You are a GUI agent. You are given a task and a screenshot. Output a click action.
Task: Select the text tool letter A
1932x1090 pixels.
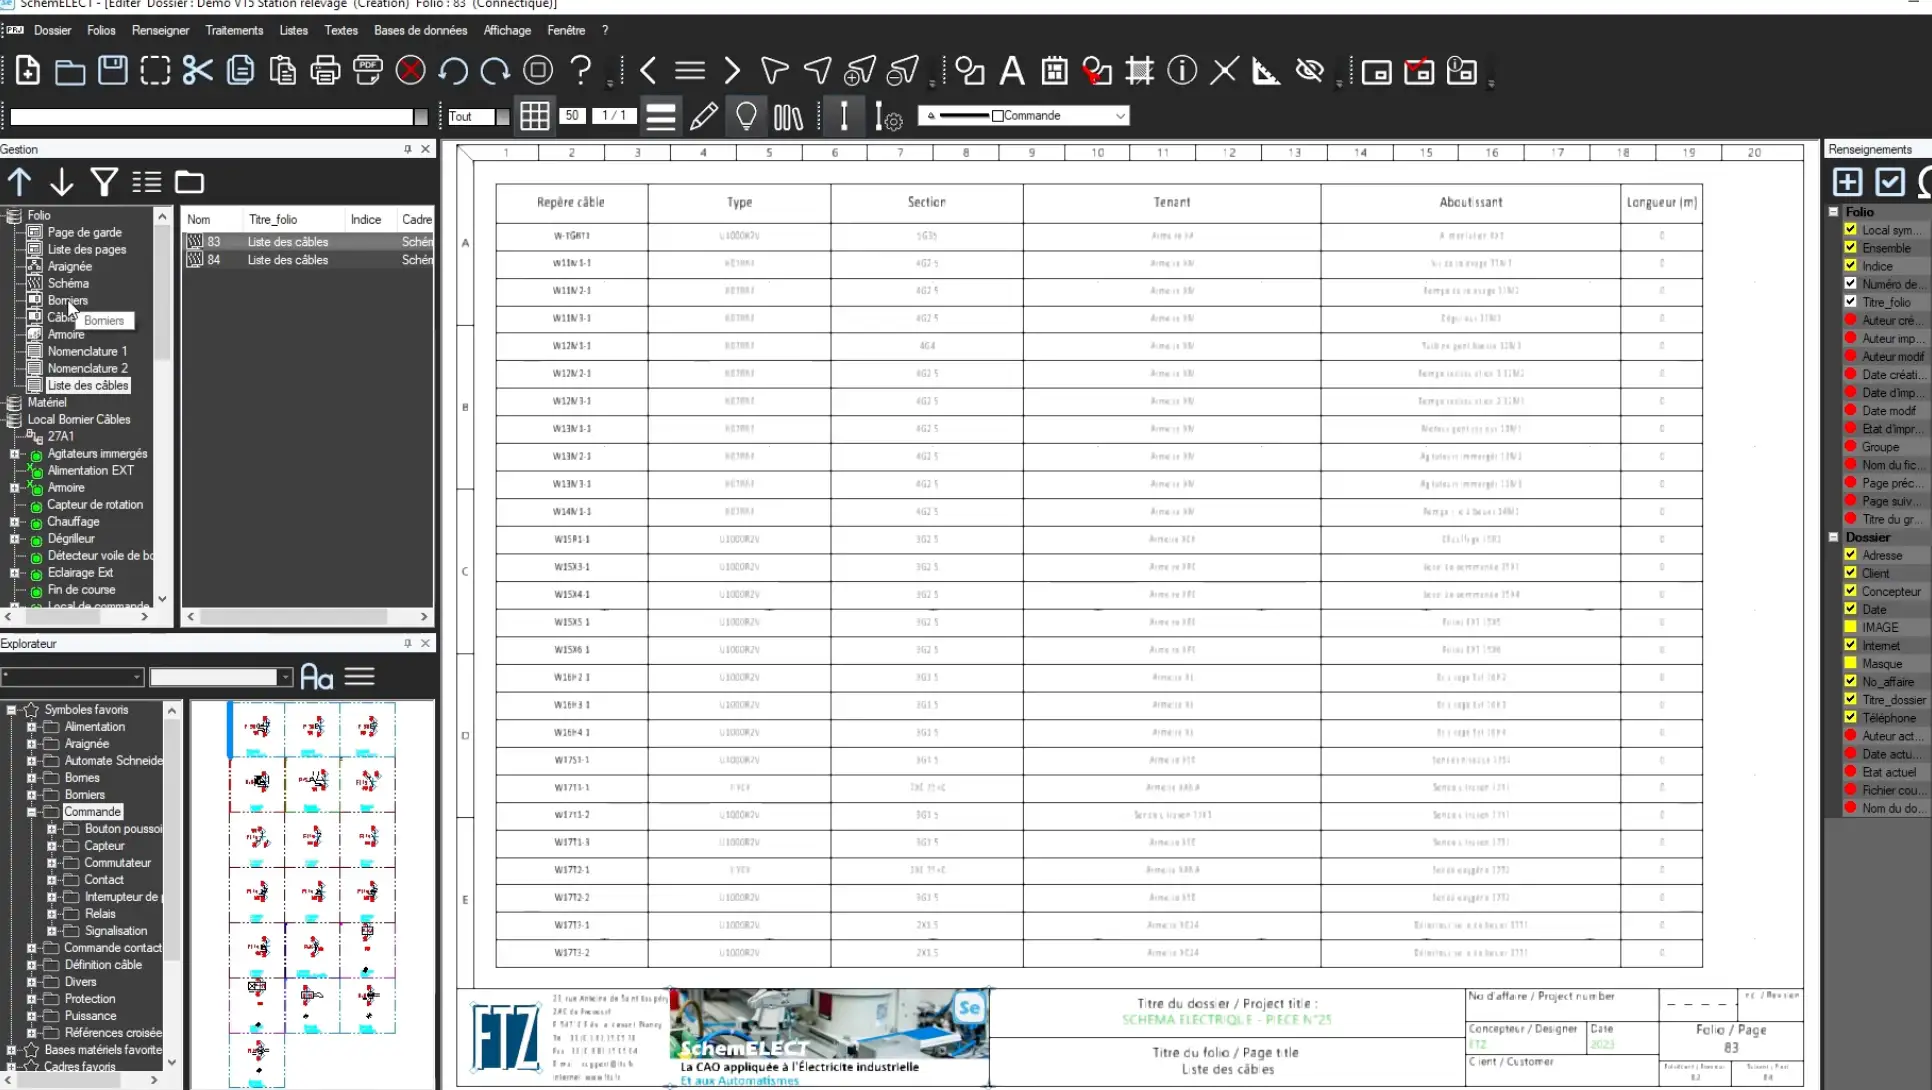pyautogui.click(x=1012, y=71)
